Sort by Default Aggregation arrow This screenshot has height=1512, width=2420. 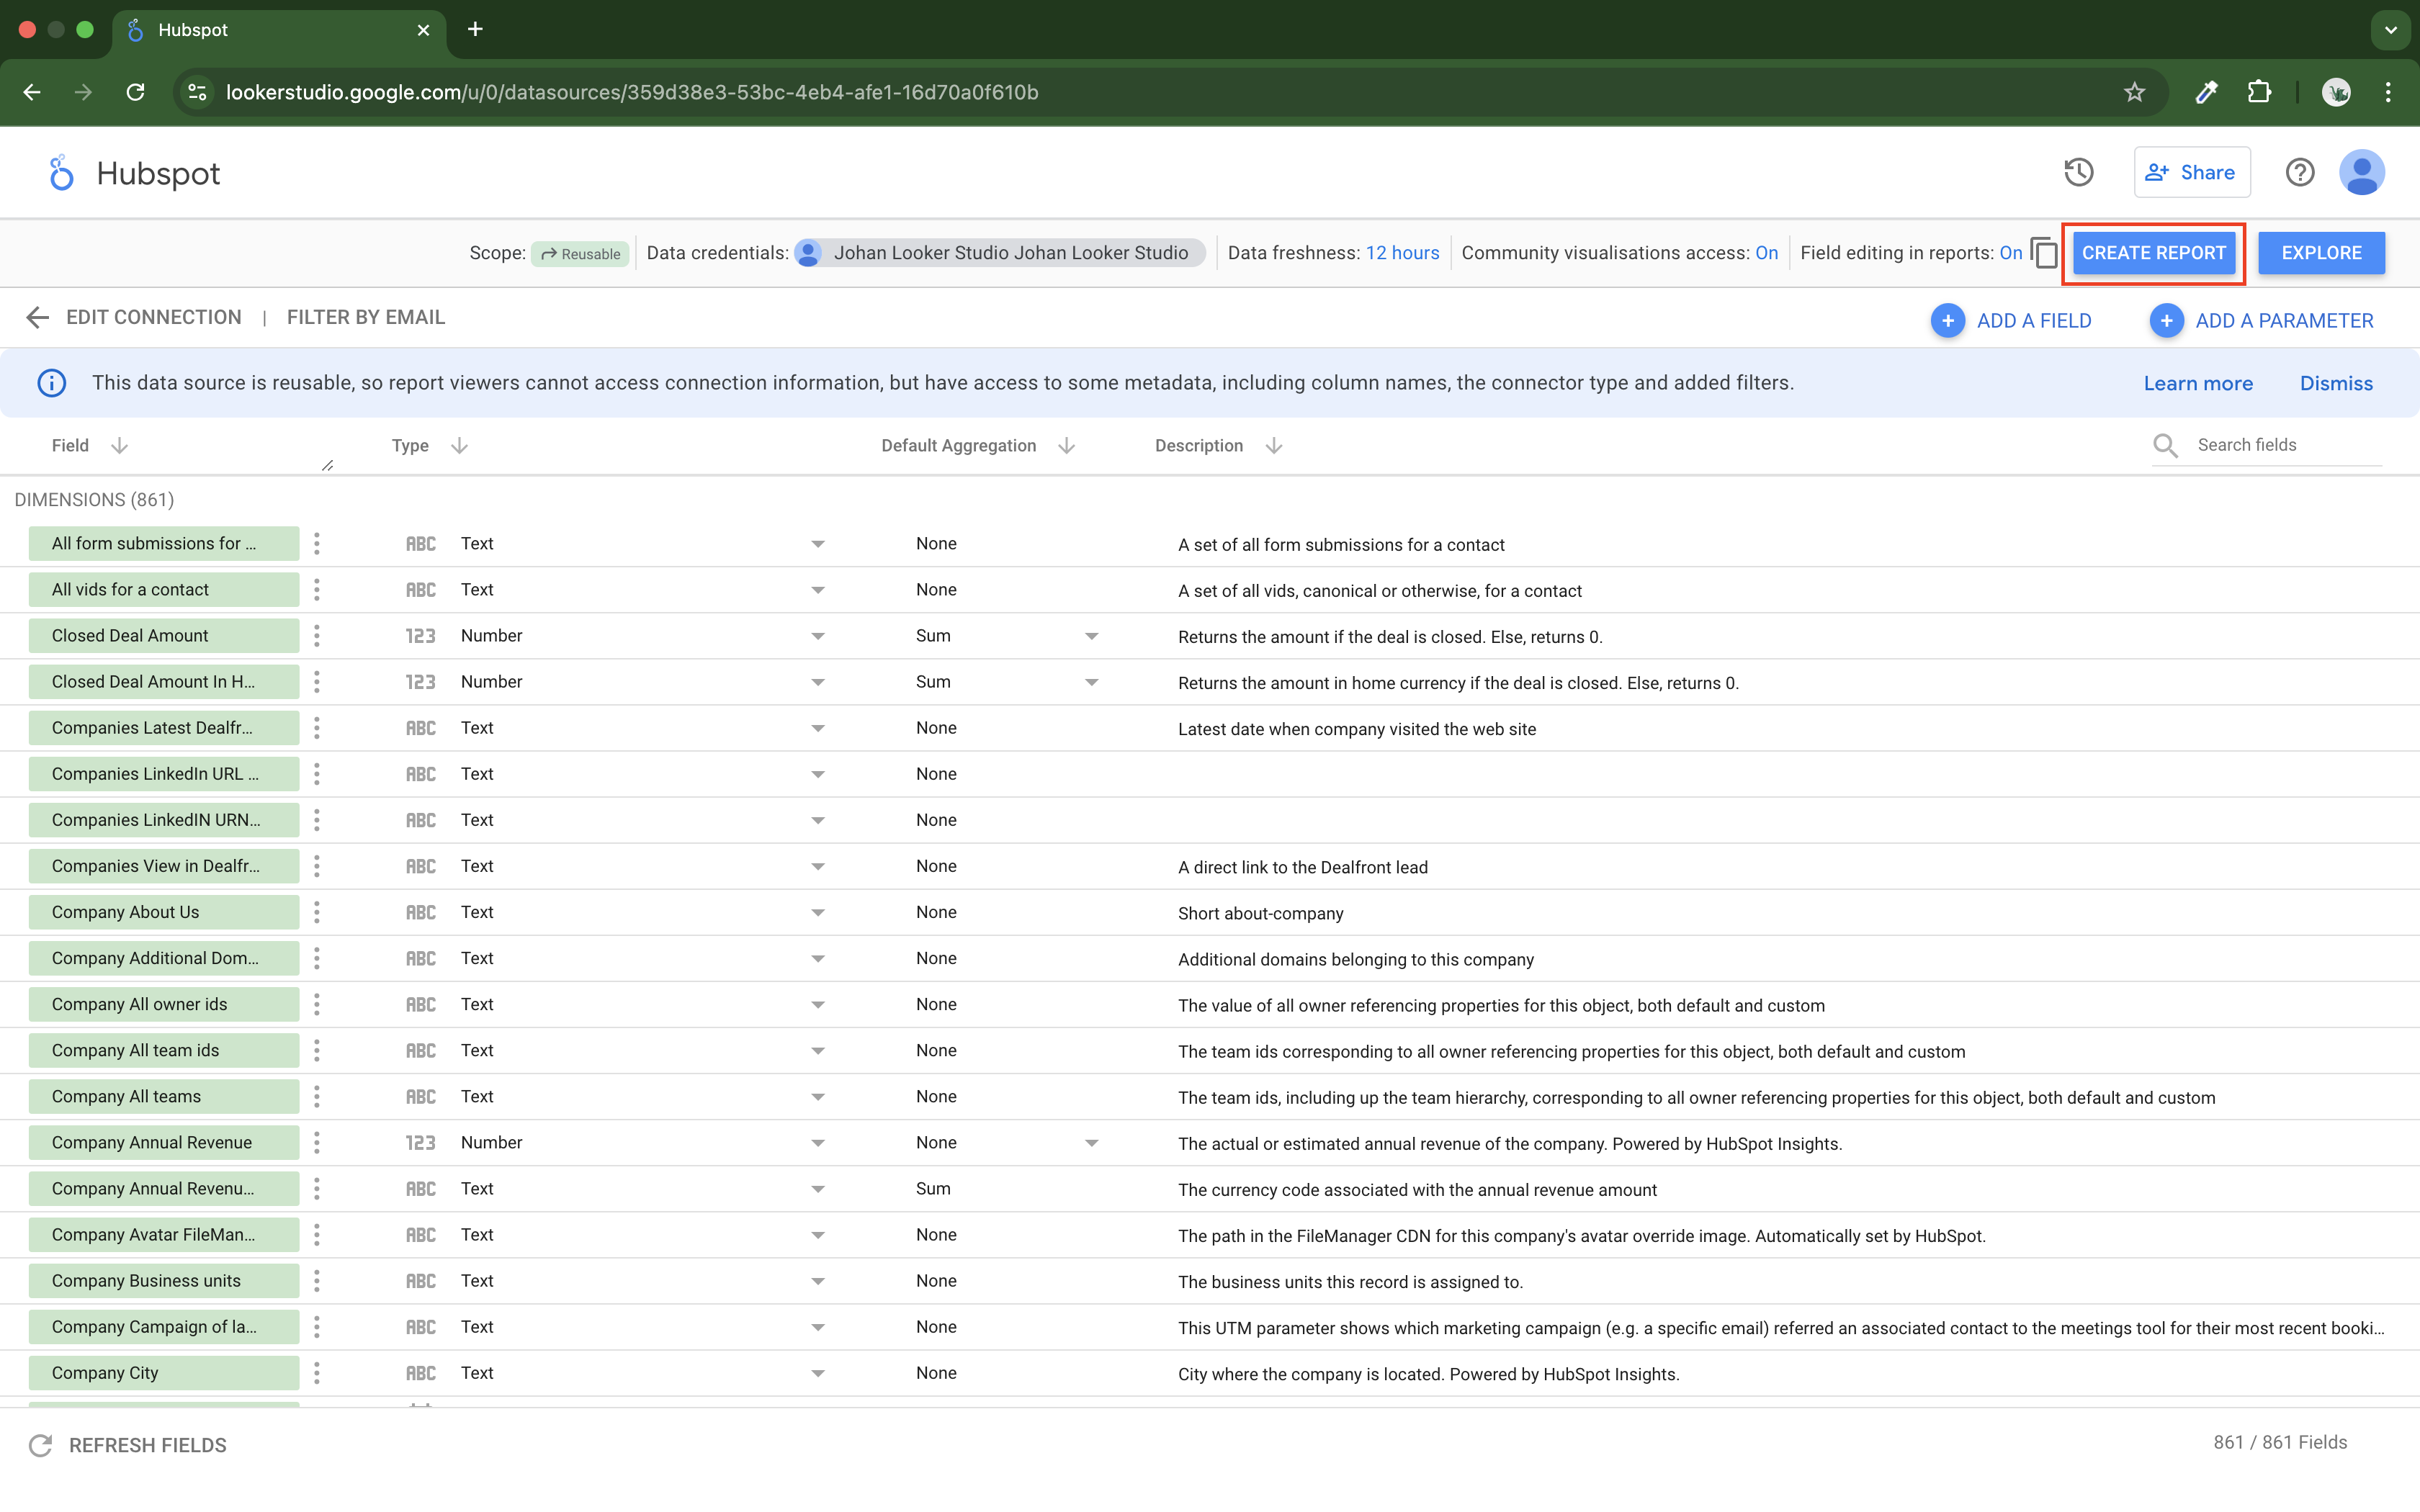click(1066, 445)
